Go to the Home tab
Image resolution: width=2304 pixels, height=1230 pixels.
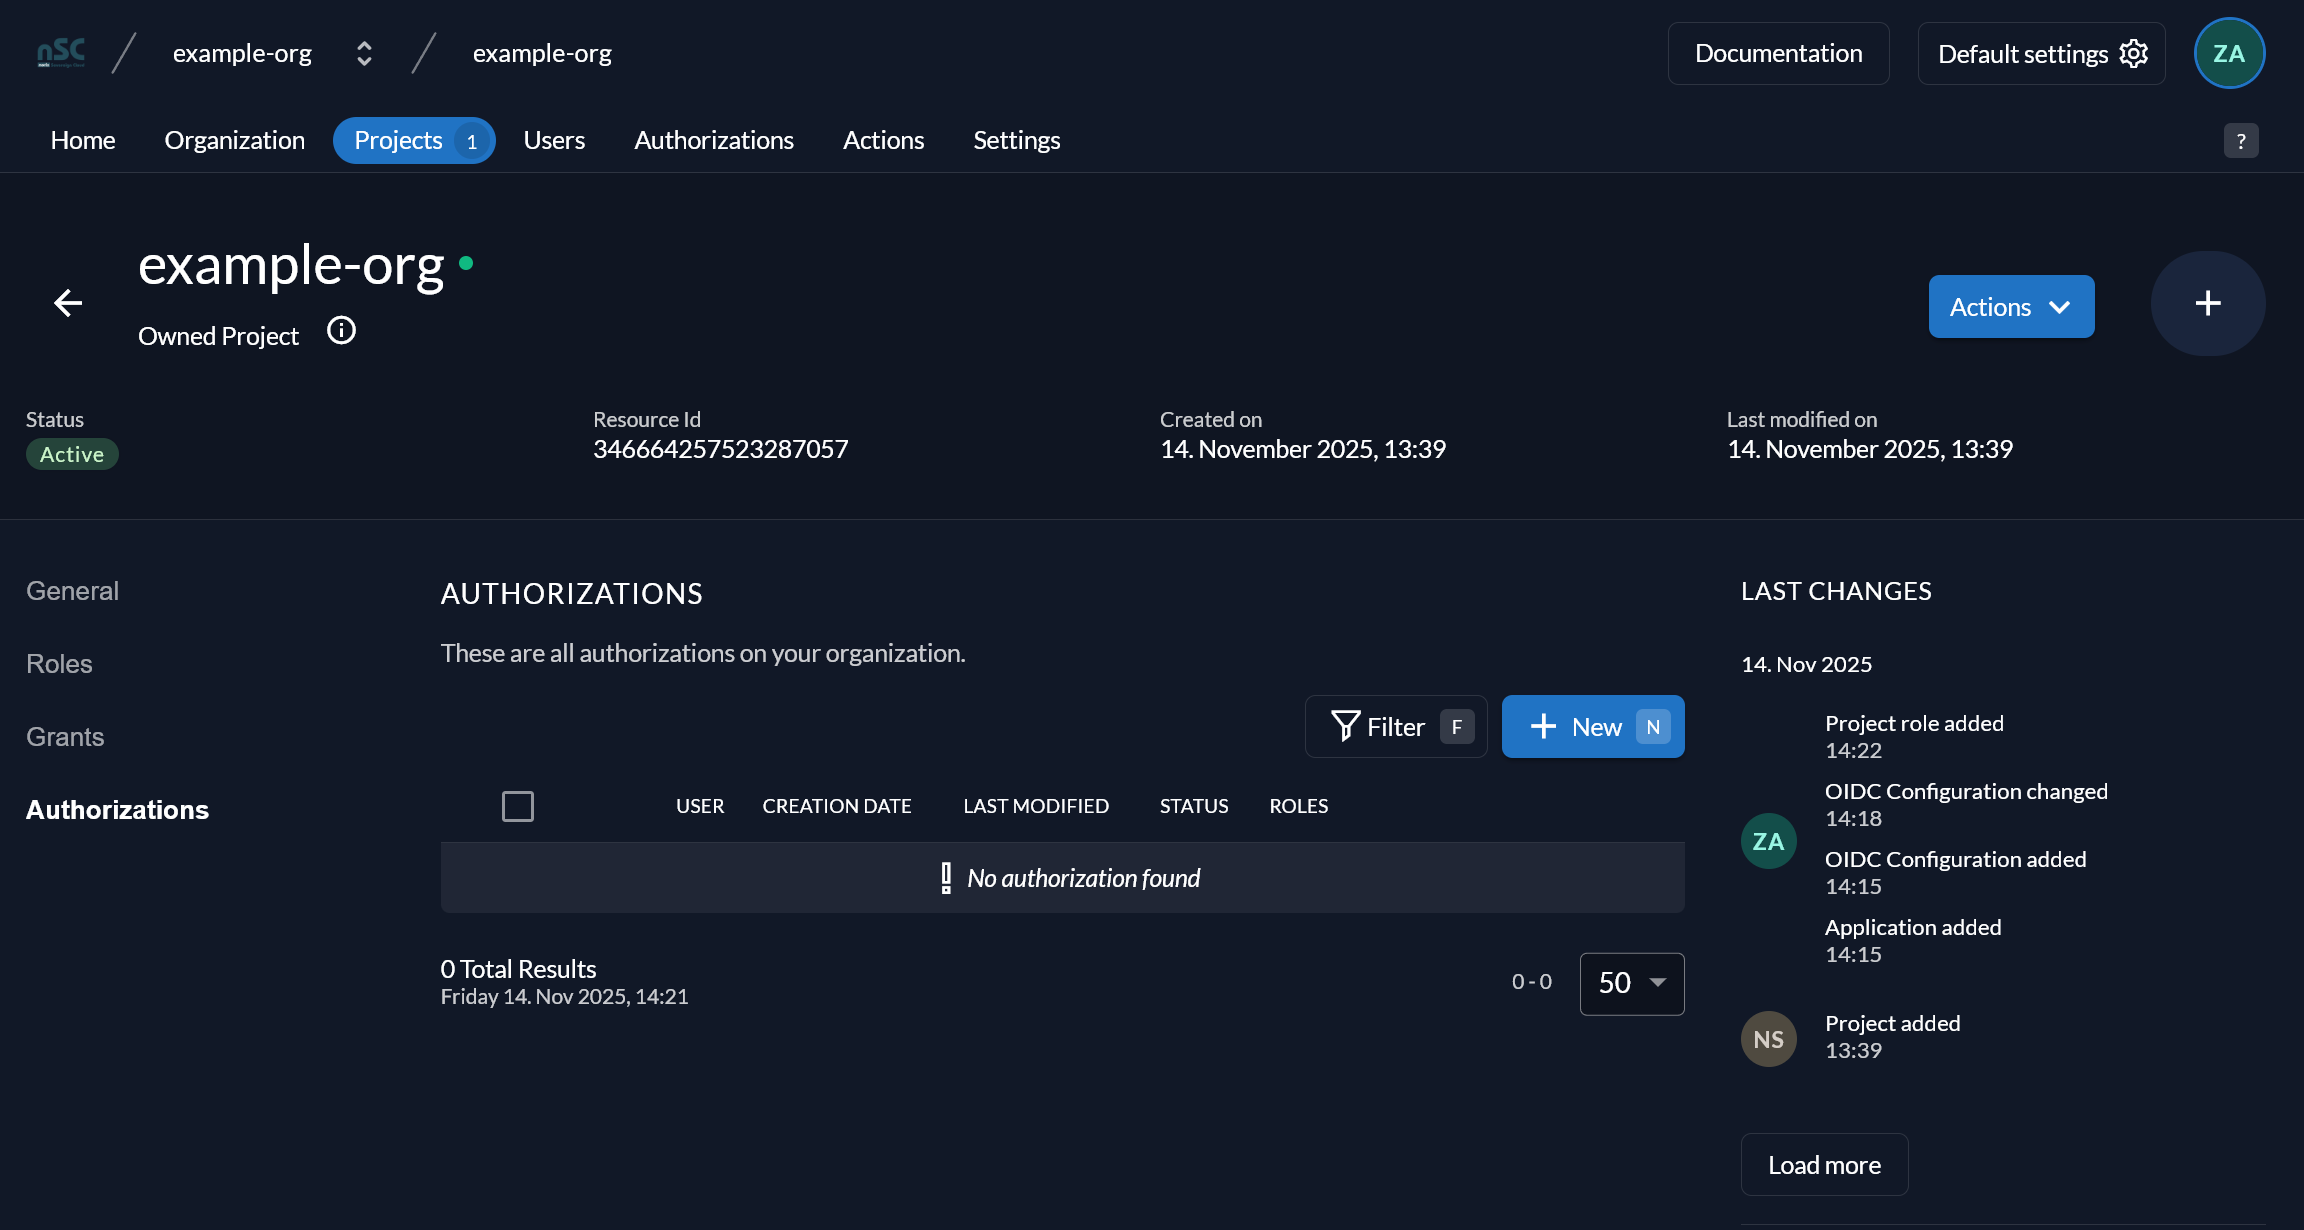(83, 140)
